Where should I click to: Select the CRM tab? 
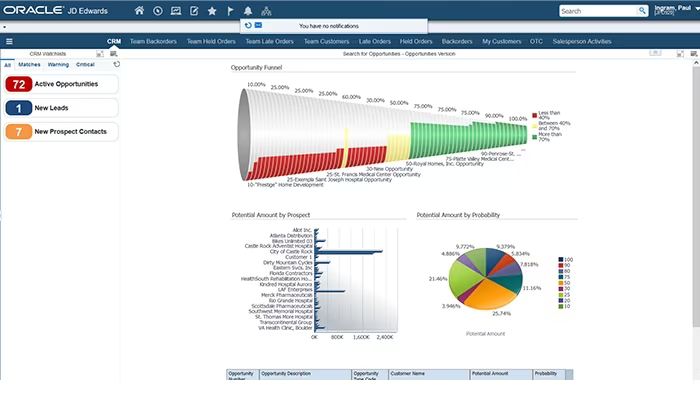[x=114, y=42]
